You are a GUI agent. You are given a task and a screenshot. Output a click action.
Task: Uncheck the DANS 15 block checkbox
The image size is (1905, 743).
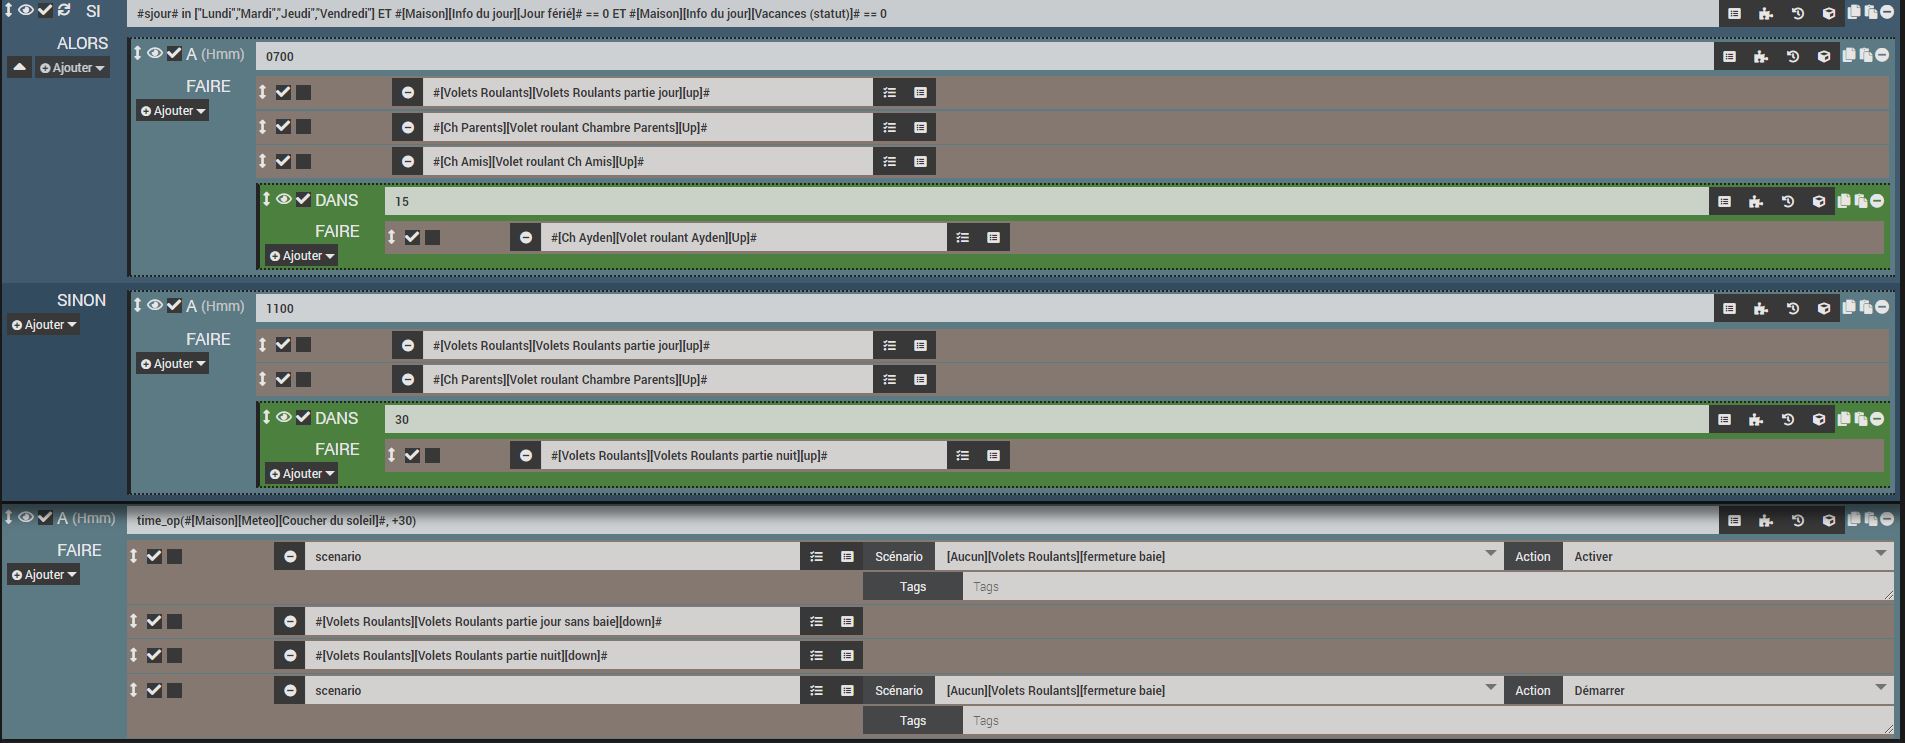[x=303, y=199]
